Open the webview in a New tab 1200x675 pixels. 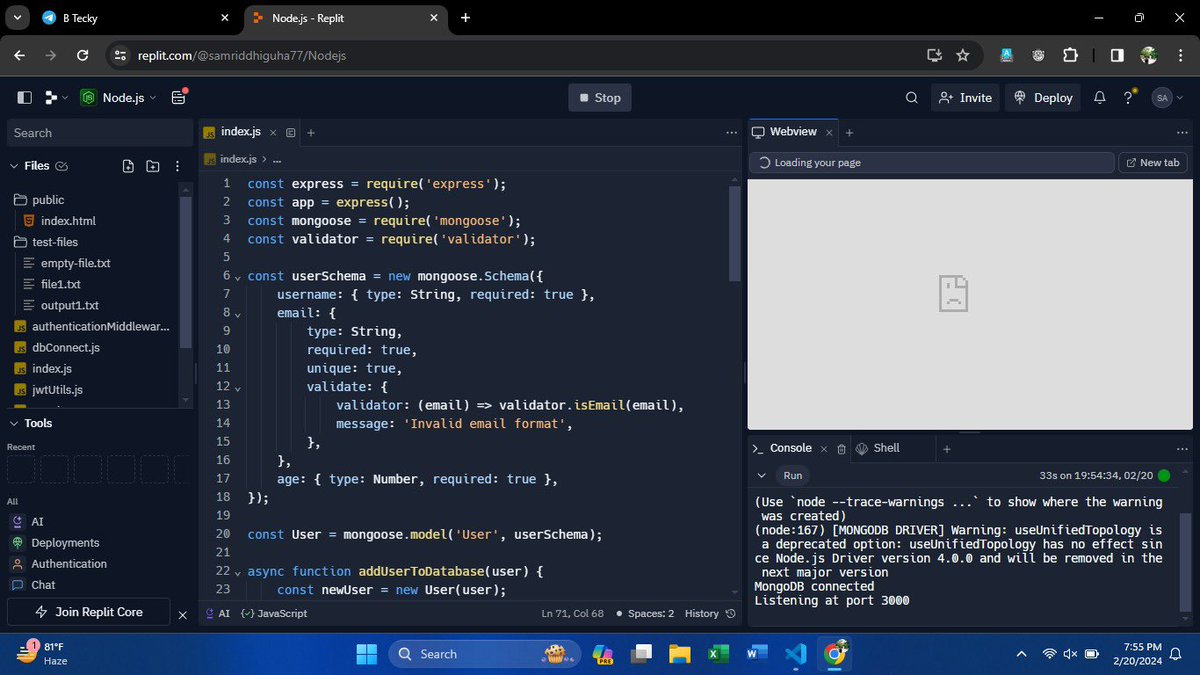coord(1154,163)
